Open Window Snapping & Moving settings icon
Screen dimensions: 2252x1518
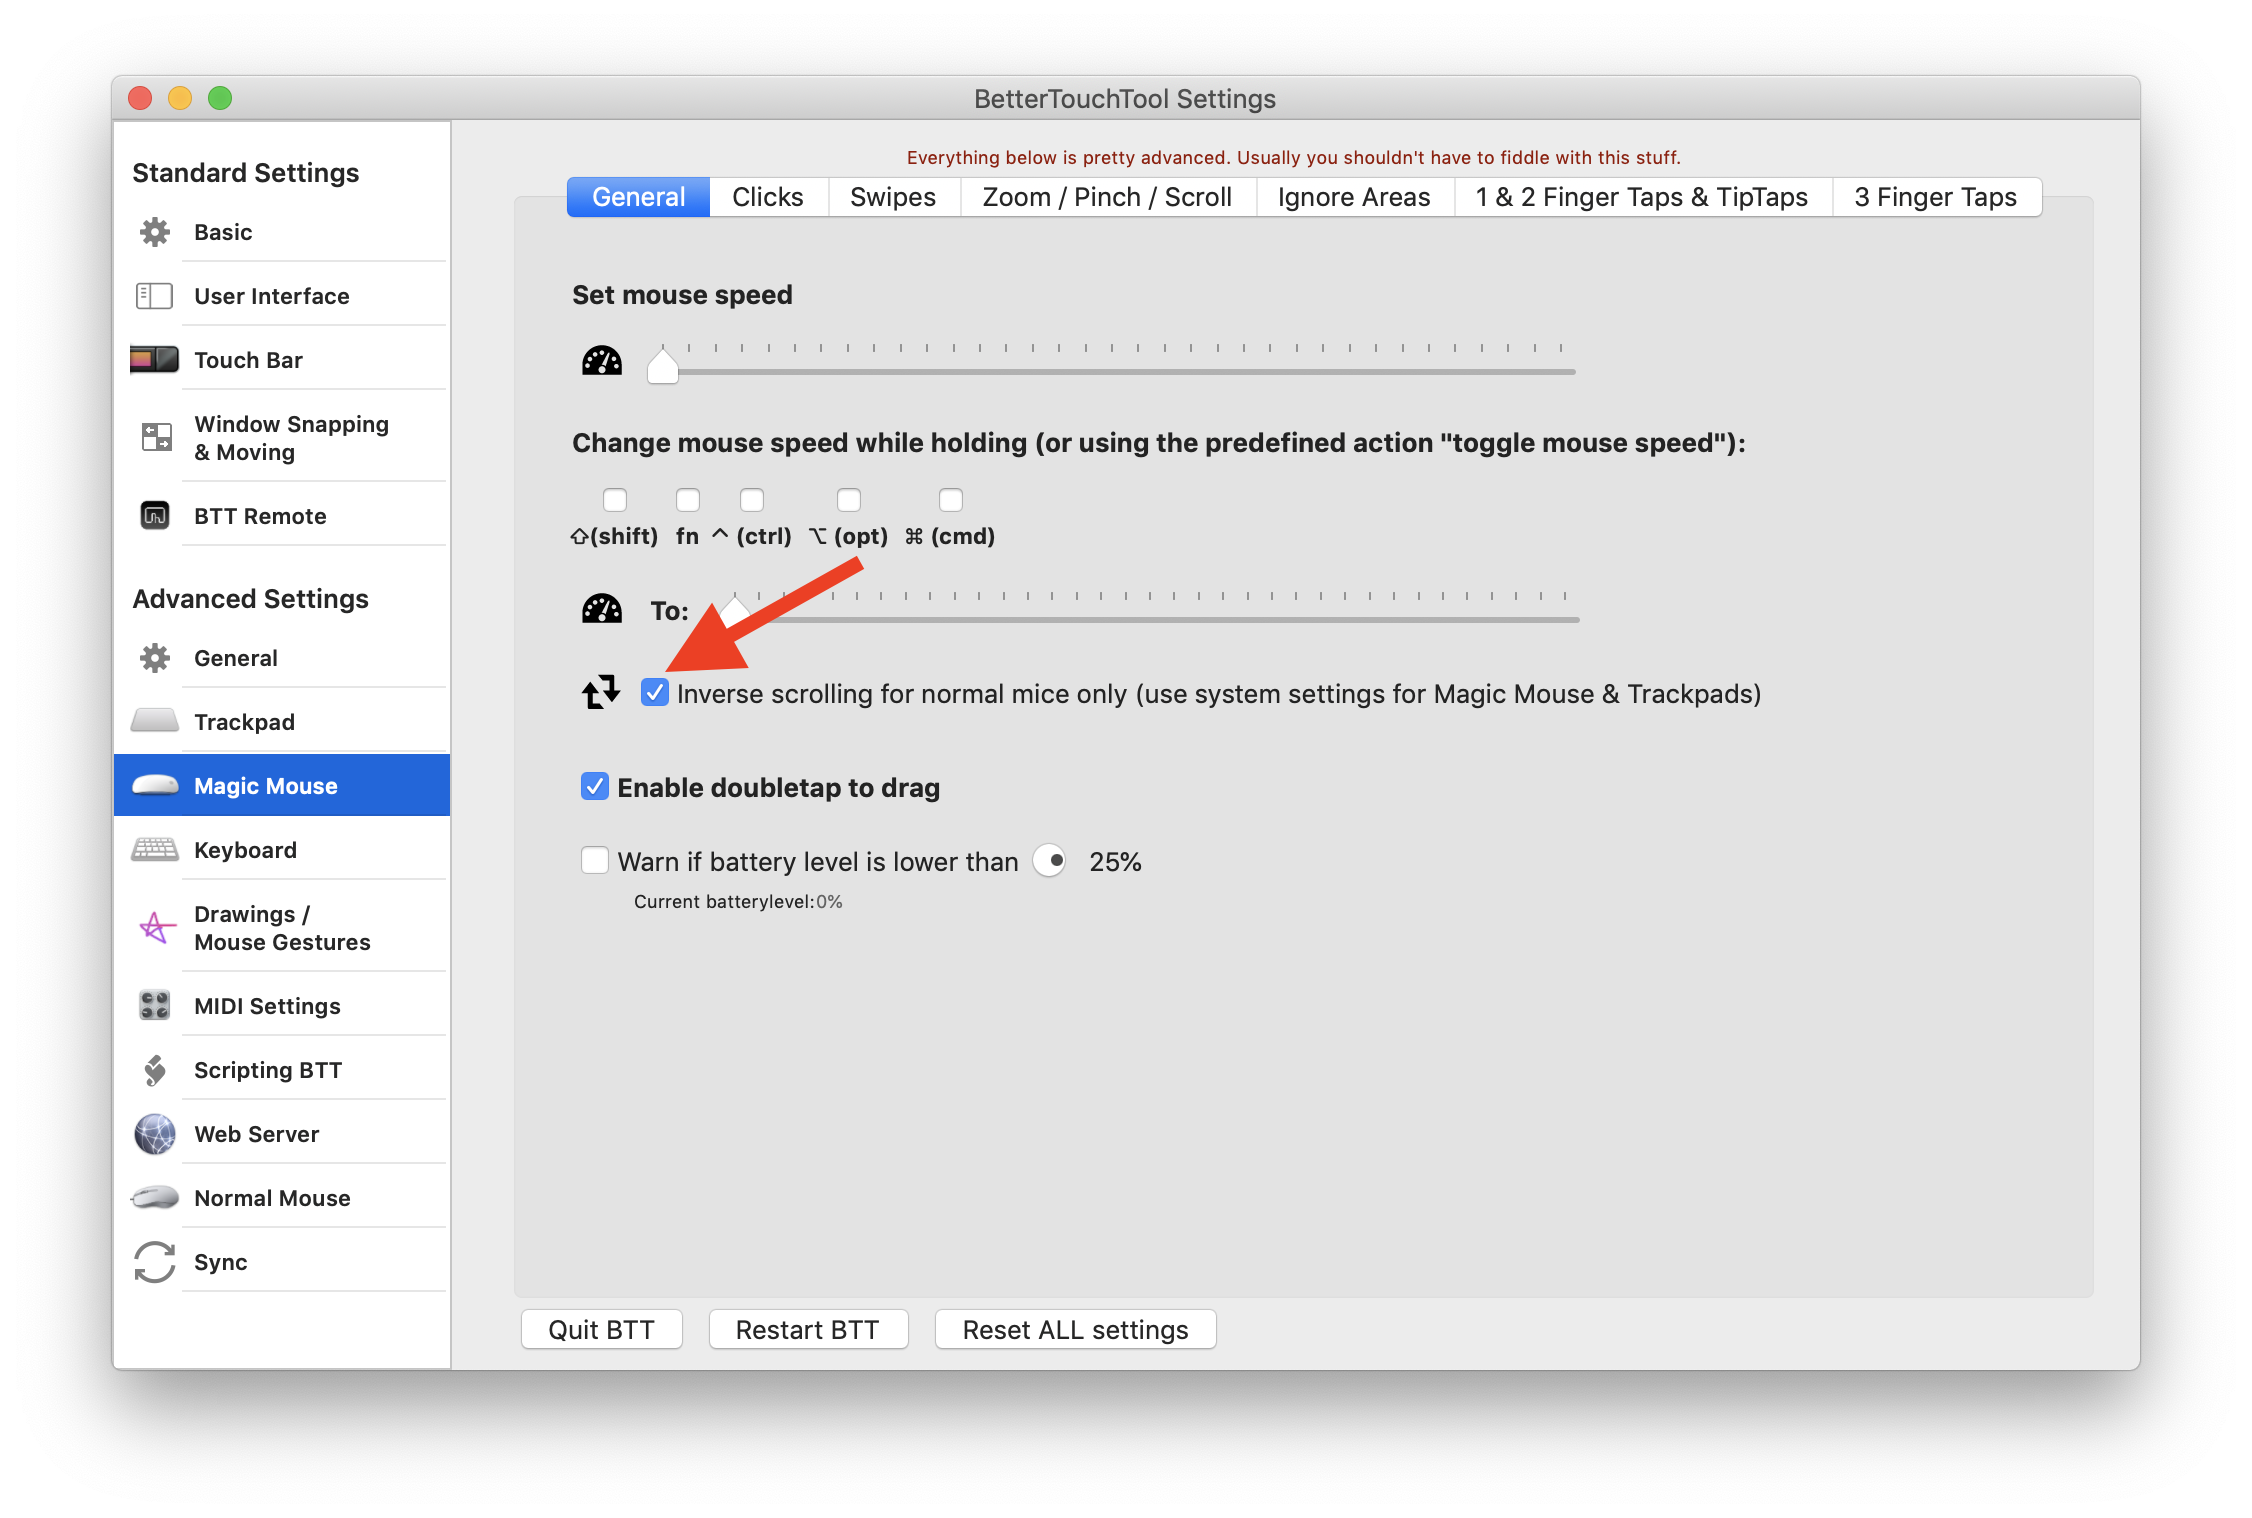point(154,437)
